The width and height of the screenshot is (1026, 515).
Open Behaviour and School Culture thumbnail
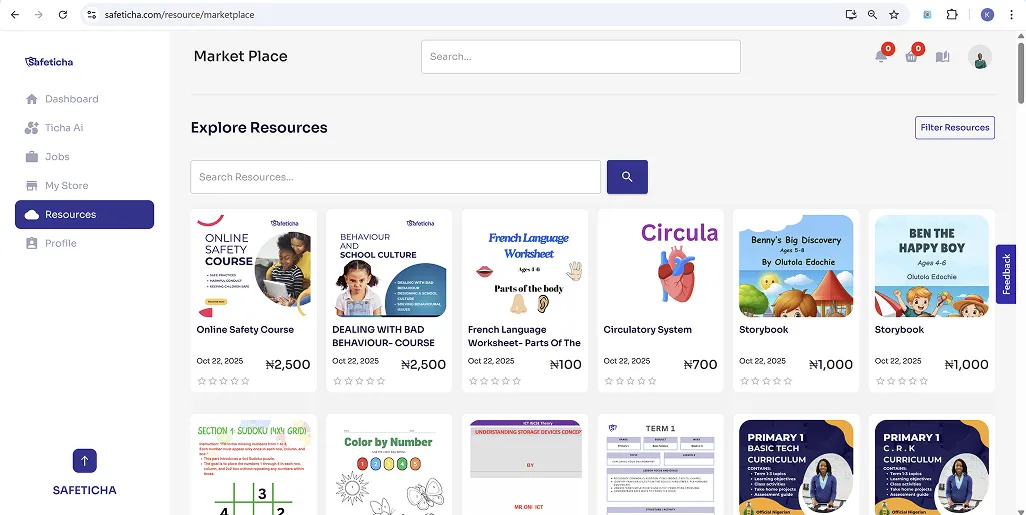[x=389, y=266]
